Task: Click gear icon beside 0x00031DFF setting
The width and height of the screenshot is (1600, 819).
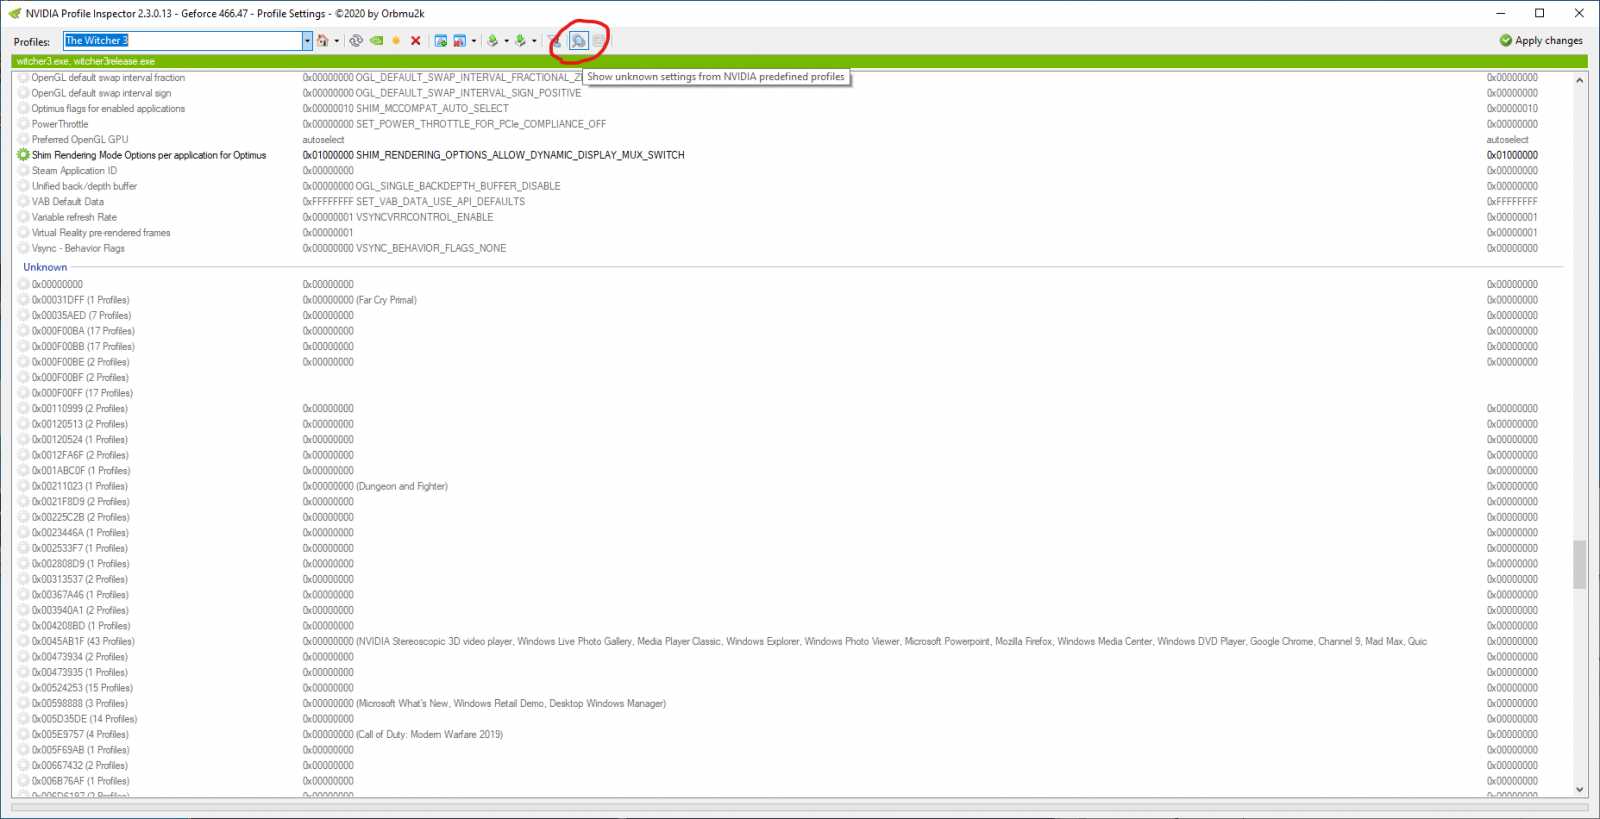Action: coord(23,300)
